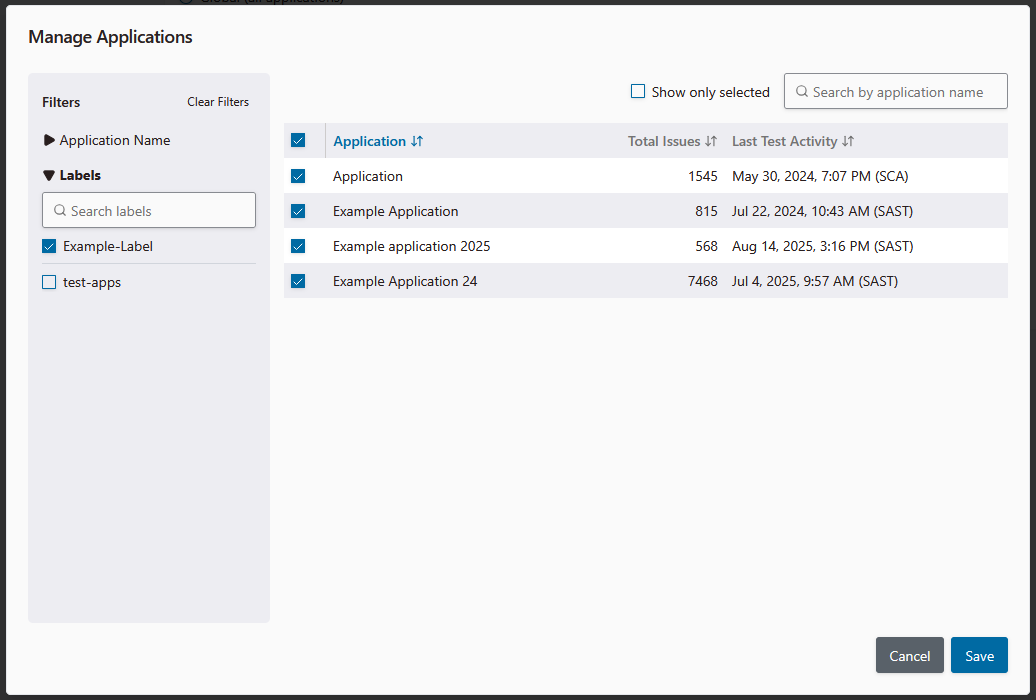The image size is (1036, 700).
Task: Uncheck the Application row checkbox
Action: 297,176
